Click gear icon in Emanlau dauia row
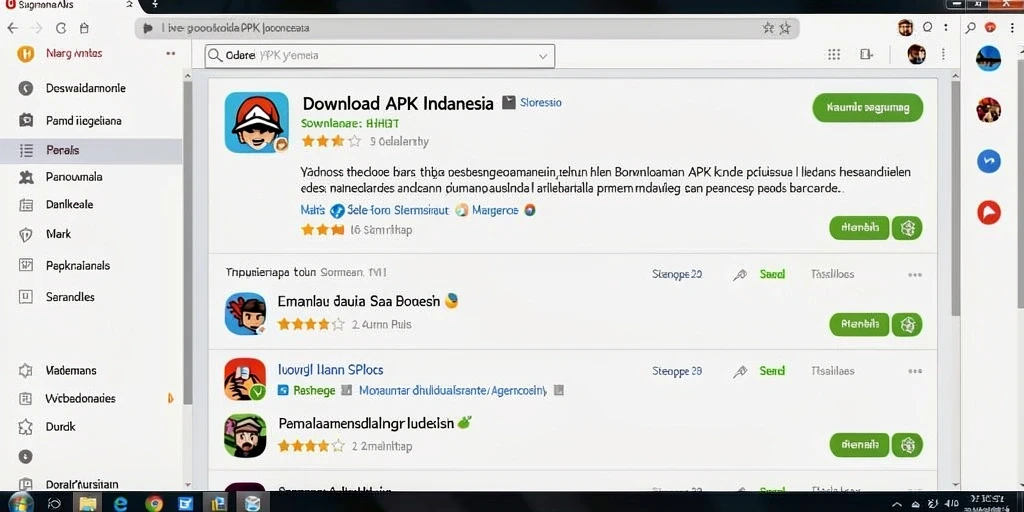 tap(907, 325)
